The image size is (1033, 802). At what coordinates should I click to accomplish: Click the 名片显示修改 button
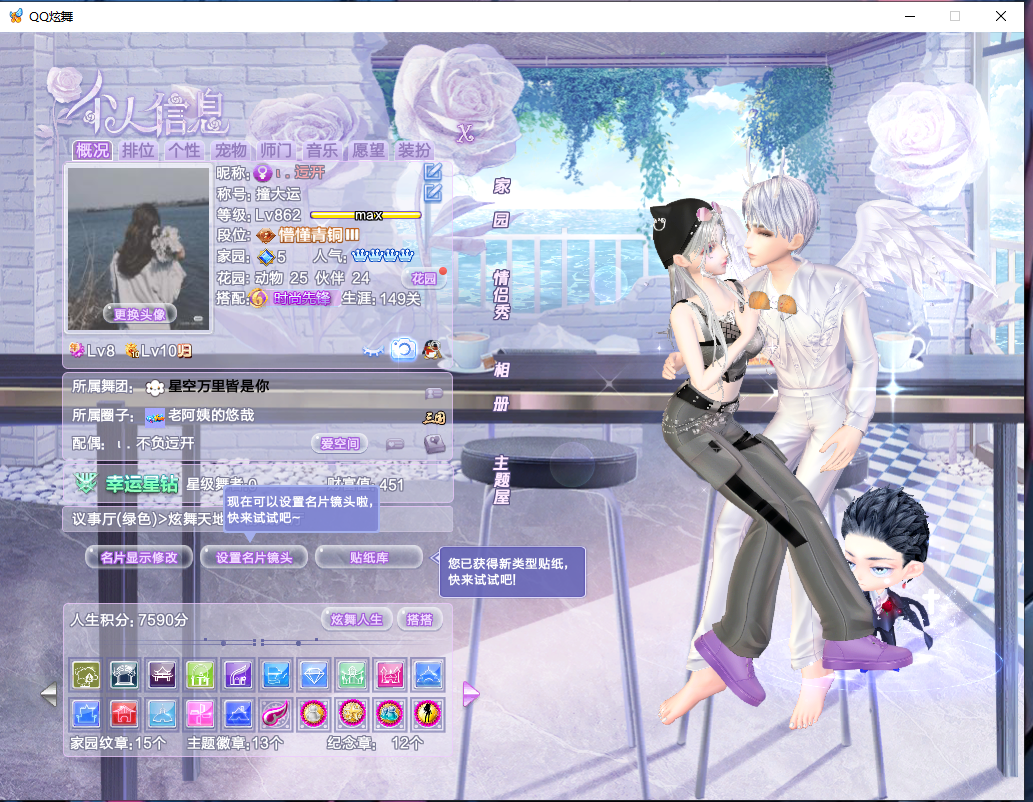(139, 558)
